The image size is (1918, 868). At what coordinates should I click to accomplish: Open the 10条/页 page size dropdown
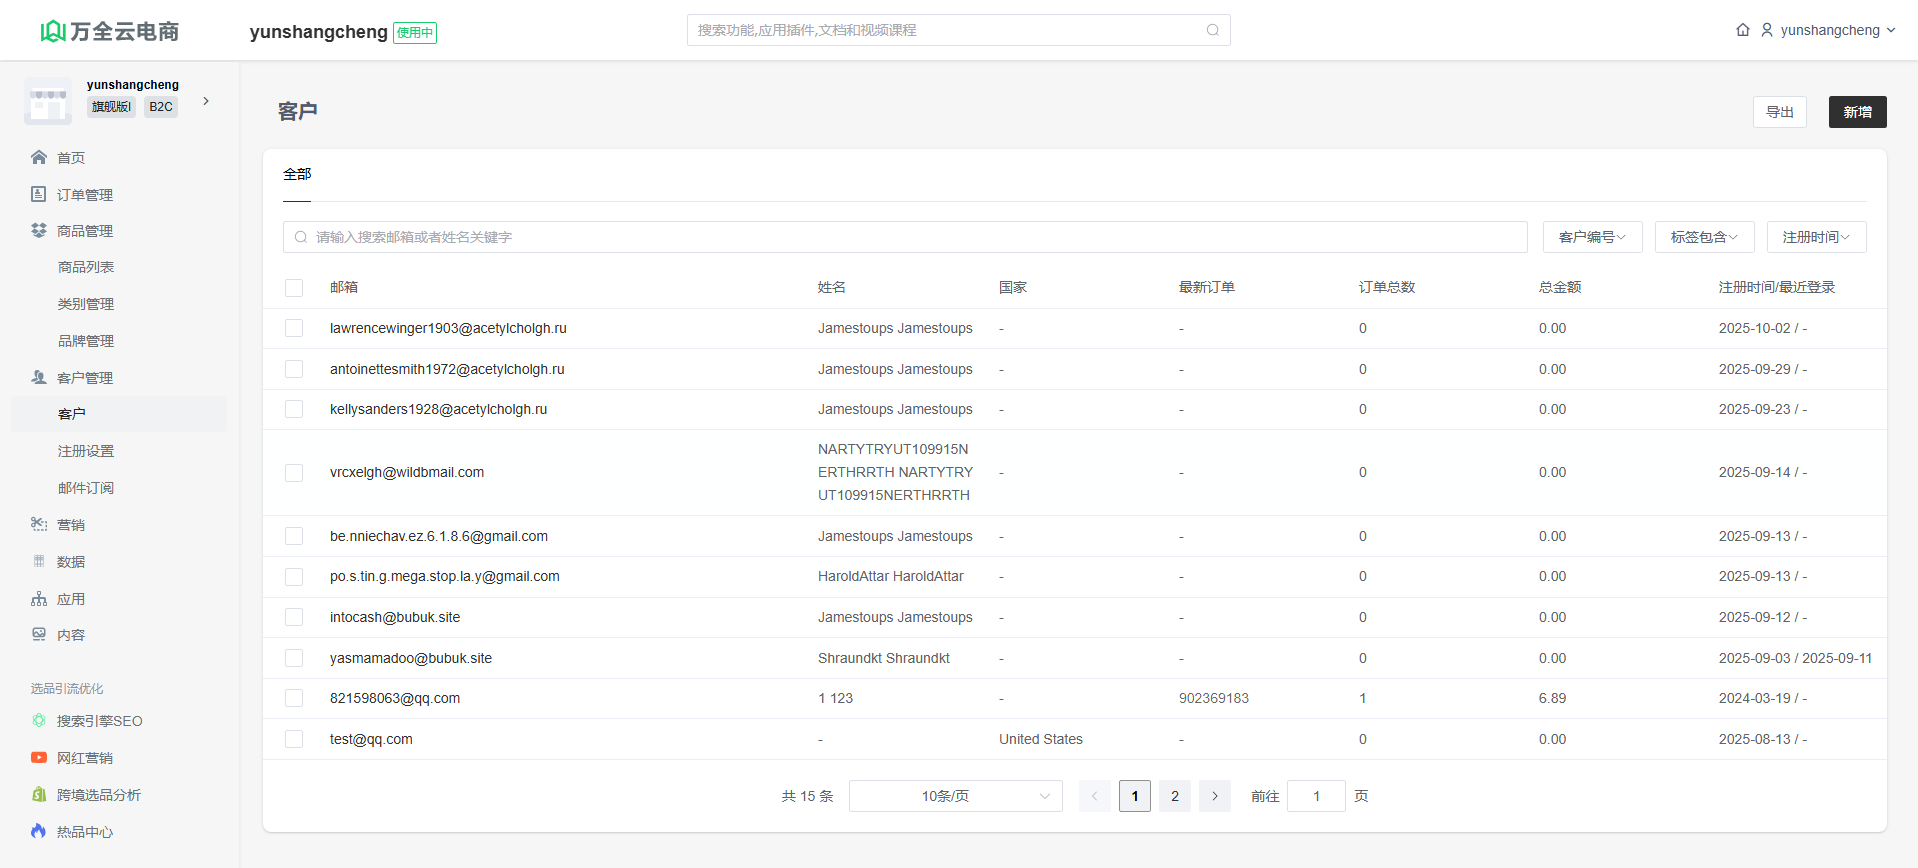pyautogui.click(x=955, y=796)
